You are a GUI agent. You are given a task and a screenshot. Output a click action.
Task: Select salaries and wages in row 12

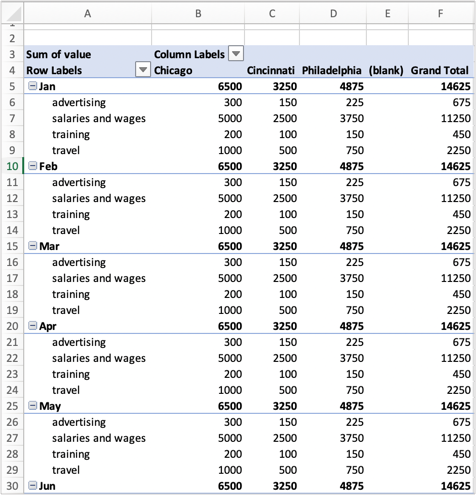(x=99, y=198)
